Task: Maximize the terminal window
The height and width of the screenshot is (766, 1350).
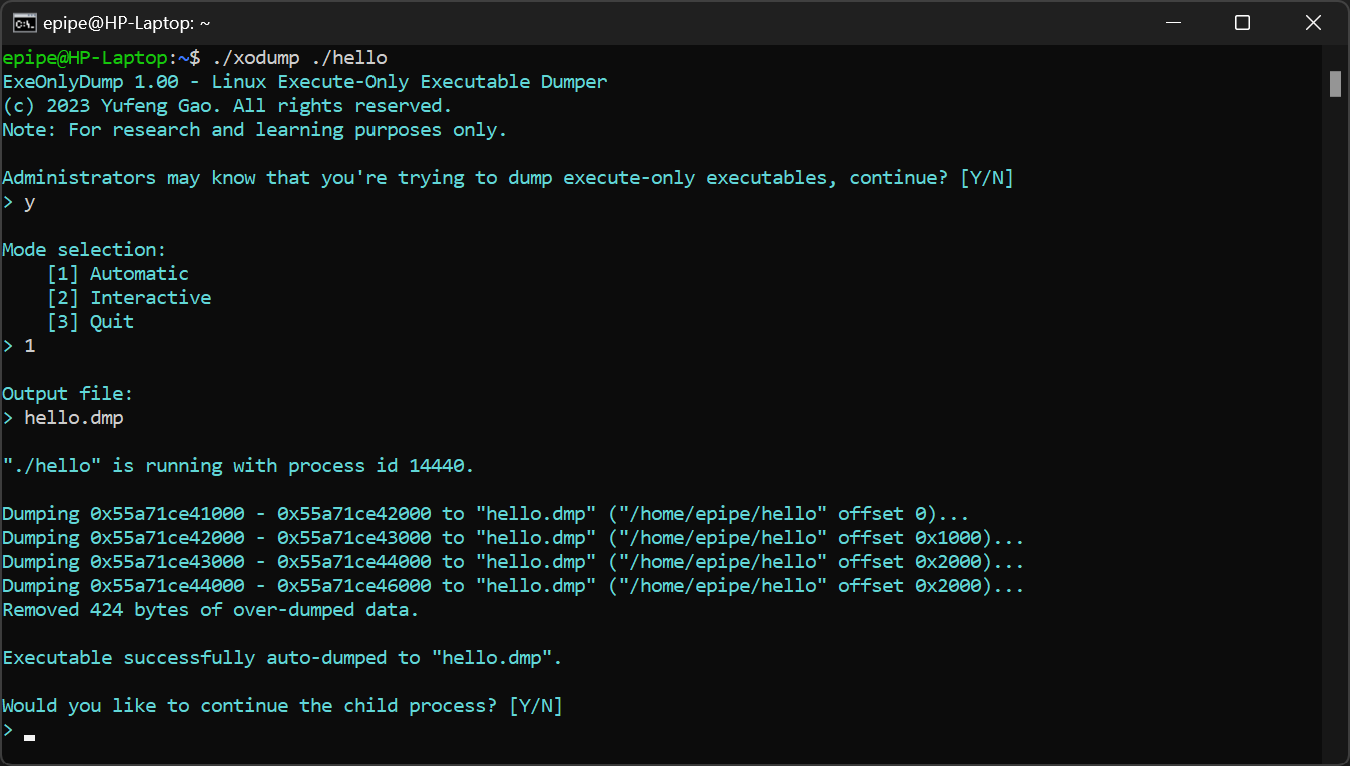Action: [1242, 22]
